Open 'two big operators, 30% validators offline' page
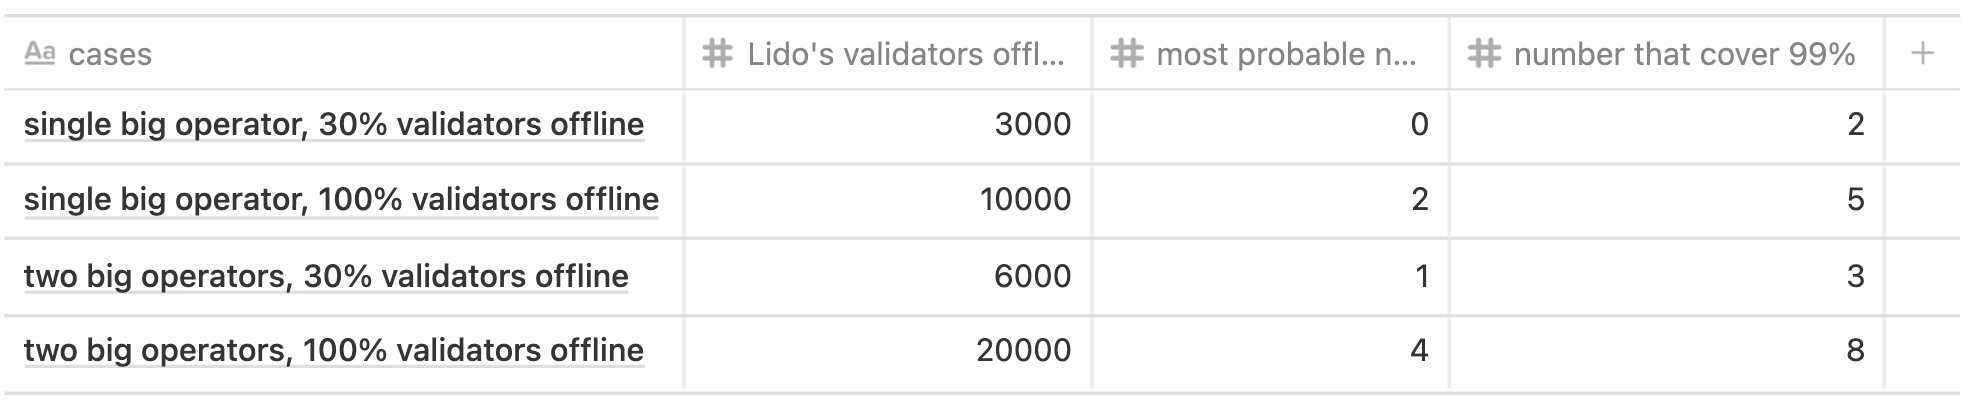1974x408 pixels. coord(326,275)
